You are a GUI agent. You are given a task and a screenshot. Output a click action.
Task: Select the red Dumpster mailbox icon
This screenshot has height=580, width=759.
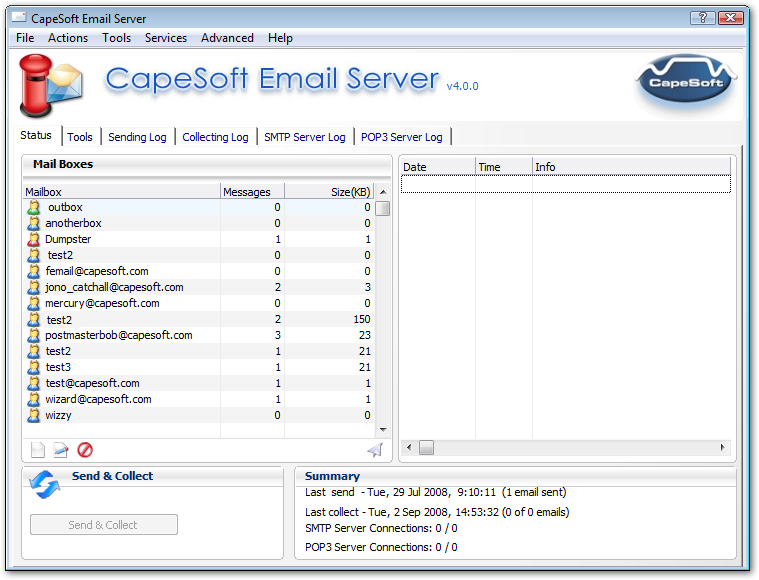point(34,239)
